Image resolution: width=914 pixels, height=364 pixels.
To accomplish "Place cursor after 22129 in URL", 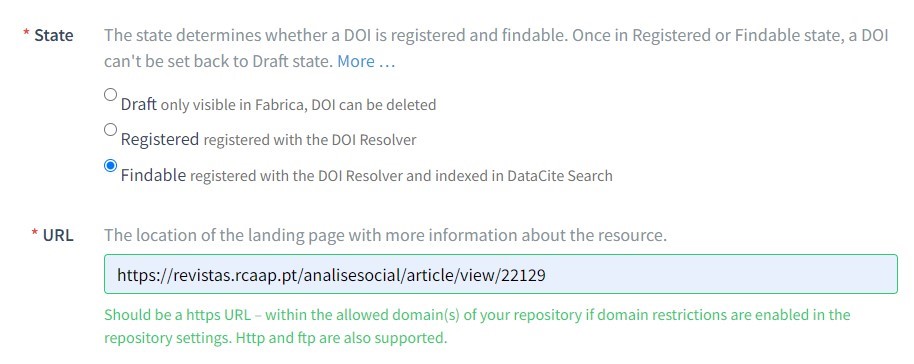I will coord(547,275).
